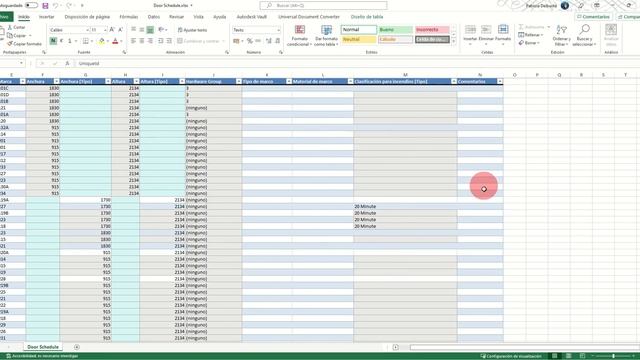Click Copiar formato (format painter)
Image resolution: width=640 pixels, height=360 pixels.
[24, 44]
